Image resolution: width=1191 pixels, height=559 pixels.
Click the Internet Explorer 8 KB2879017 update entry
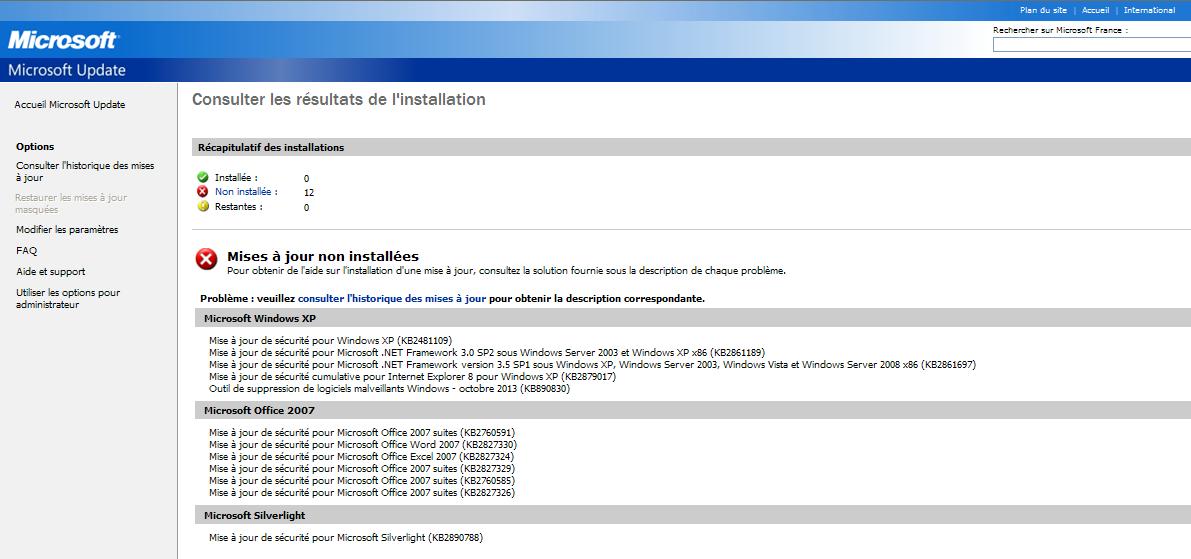(412, 377)
